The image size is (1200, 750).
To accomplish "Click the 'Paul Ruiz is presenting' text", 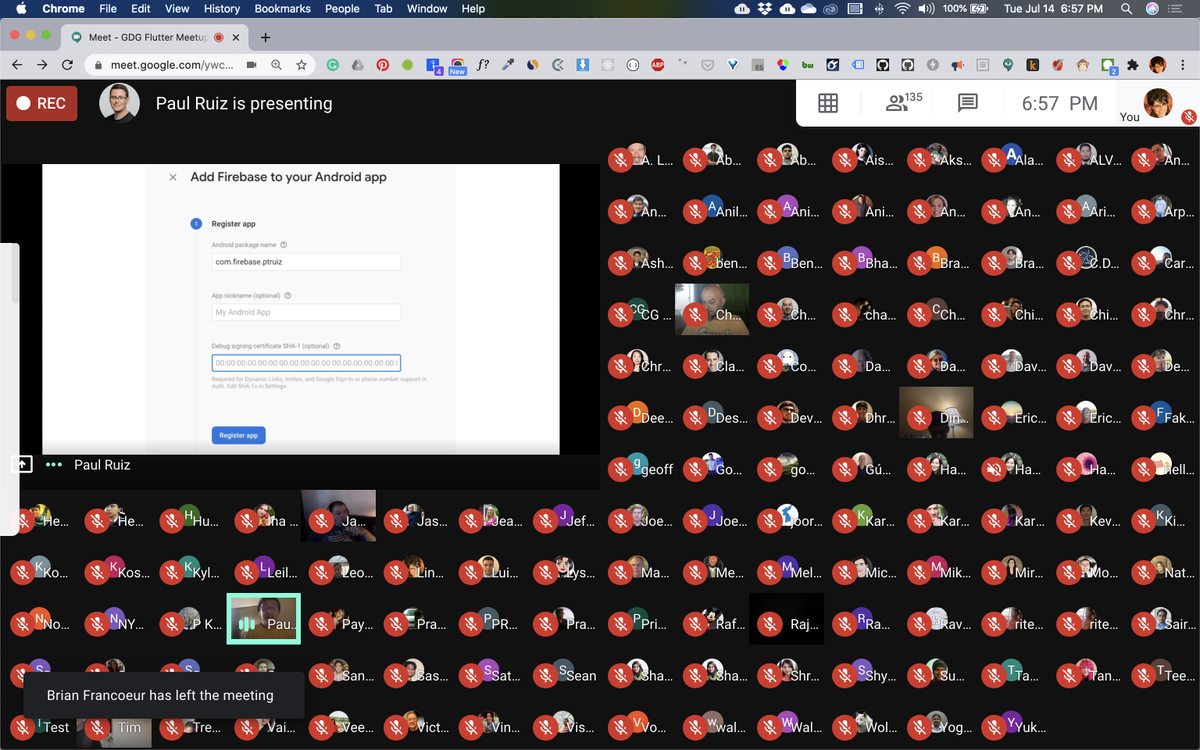I will pos(244,103).
